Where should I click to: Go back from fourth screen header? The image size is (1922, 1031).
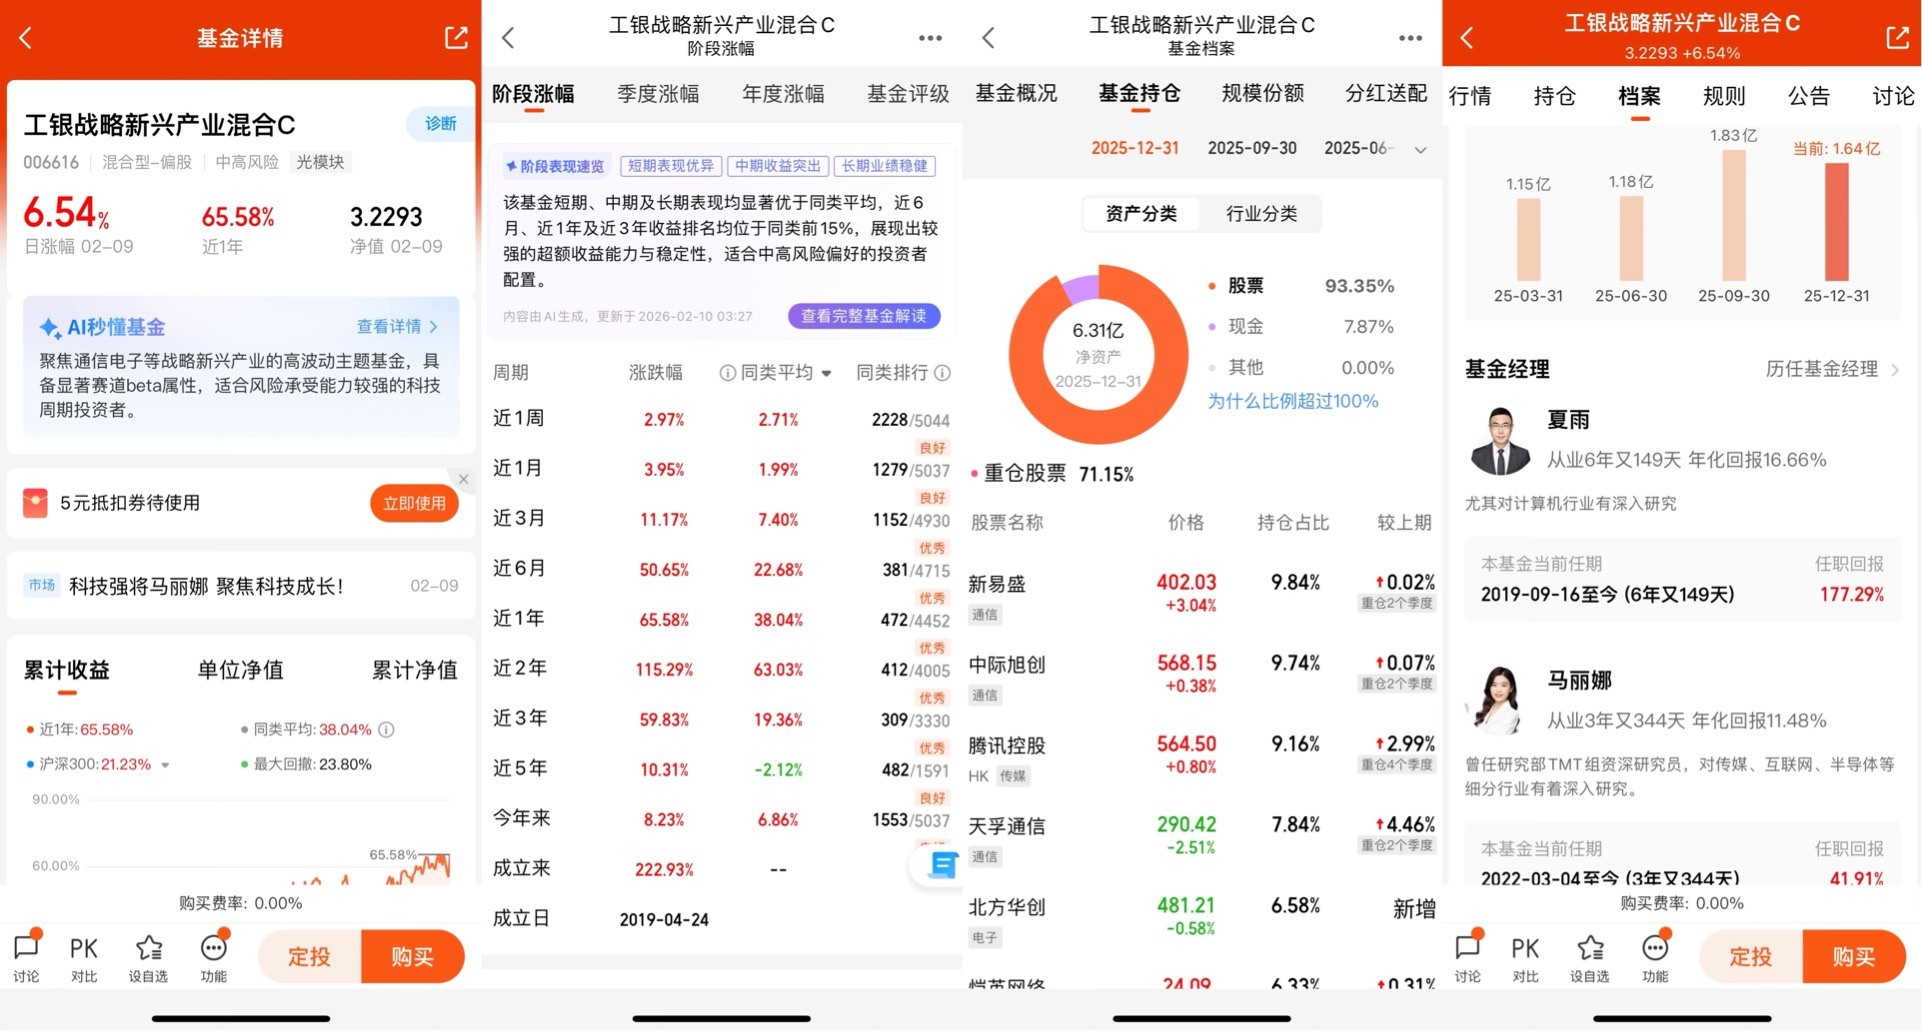tap(1467, 38)
